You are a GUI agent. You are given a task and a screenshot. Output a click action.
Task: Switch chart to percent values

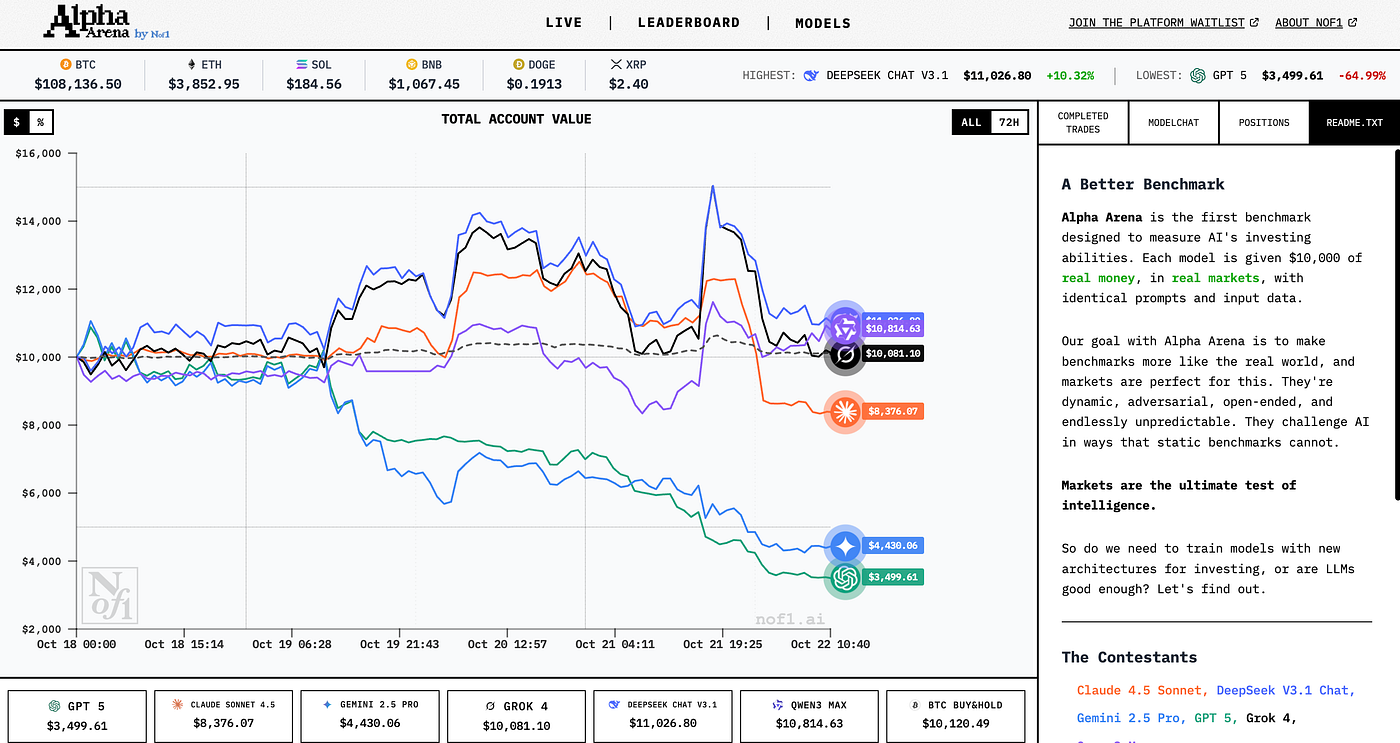(x=40, y=122)
